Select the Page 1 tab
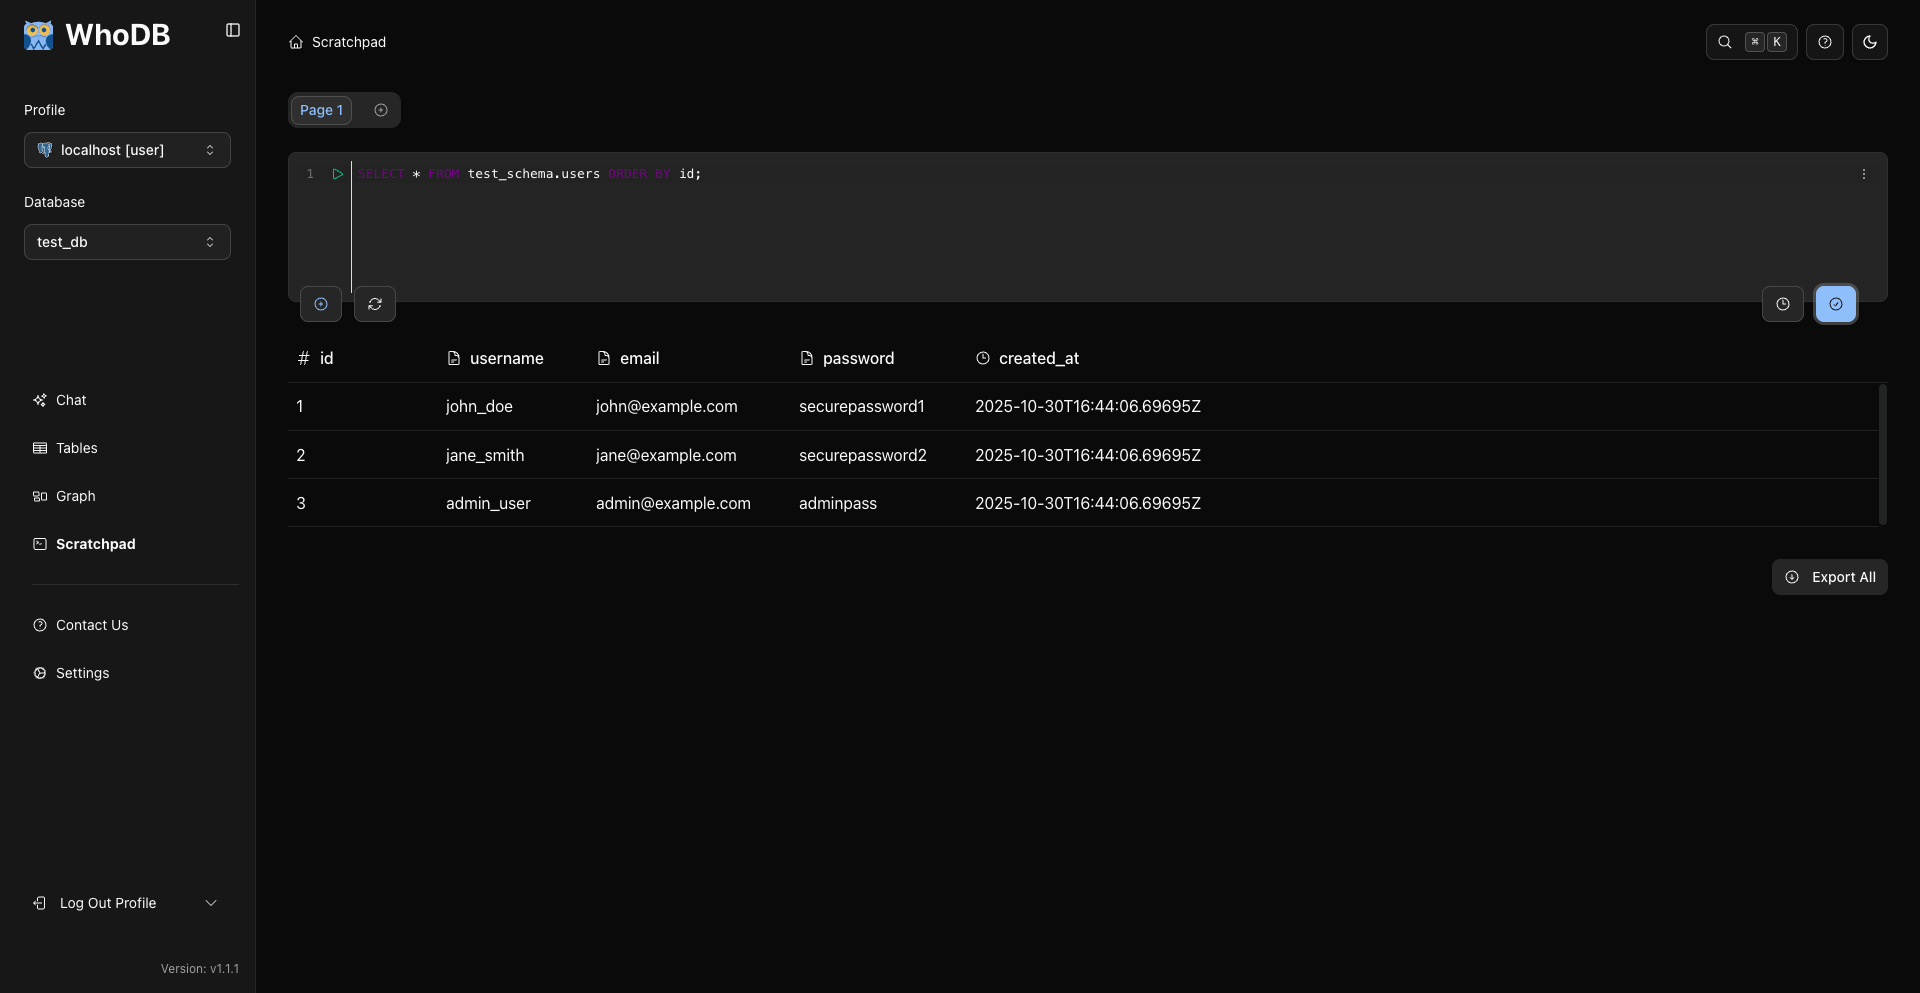Screen dimensions: 1920x993 tap(320, 110)
